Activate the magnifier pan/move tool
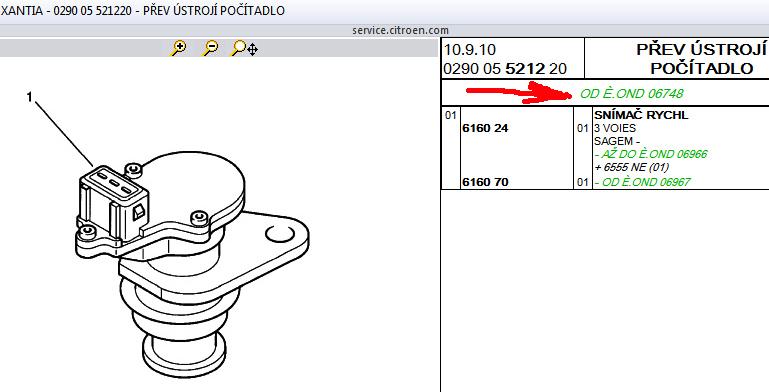 pyautogui.click(x=244, y=48)
